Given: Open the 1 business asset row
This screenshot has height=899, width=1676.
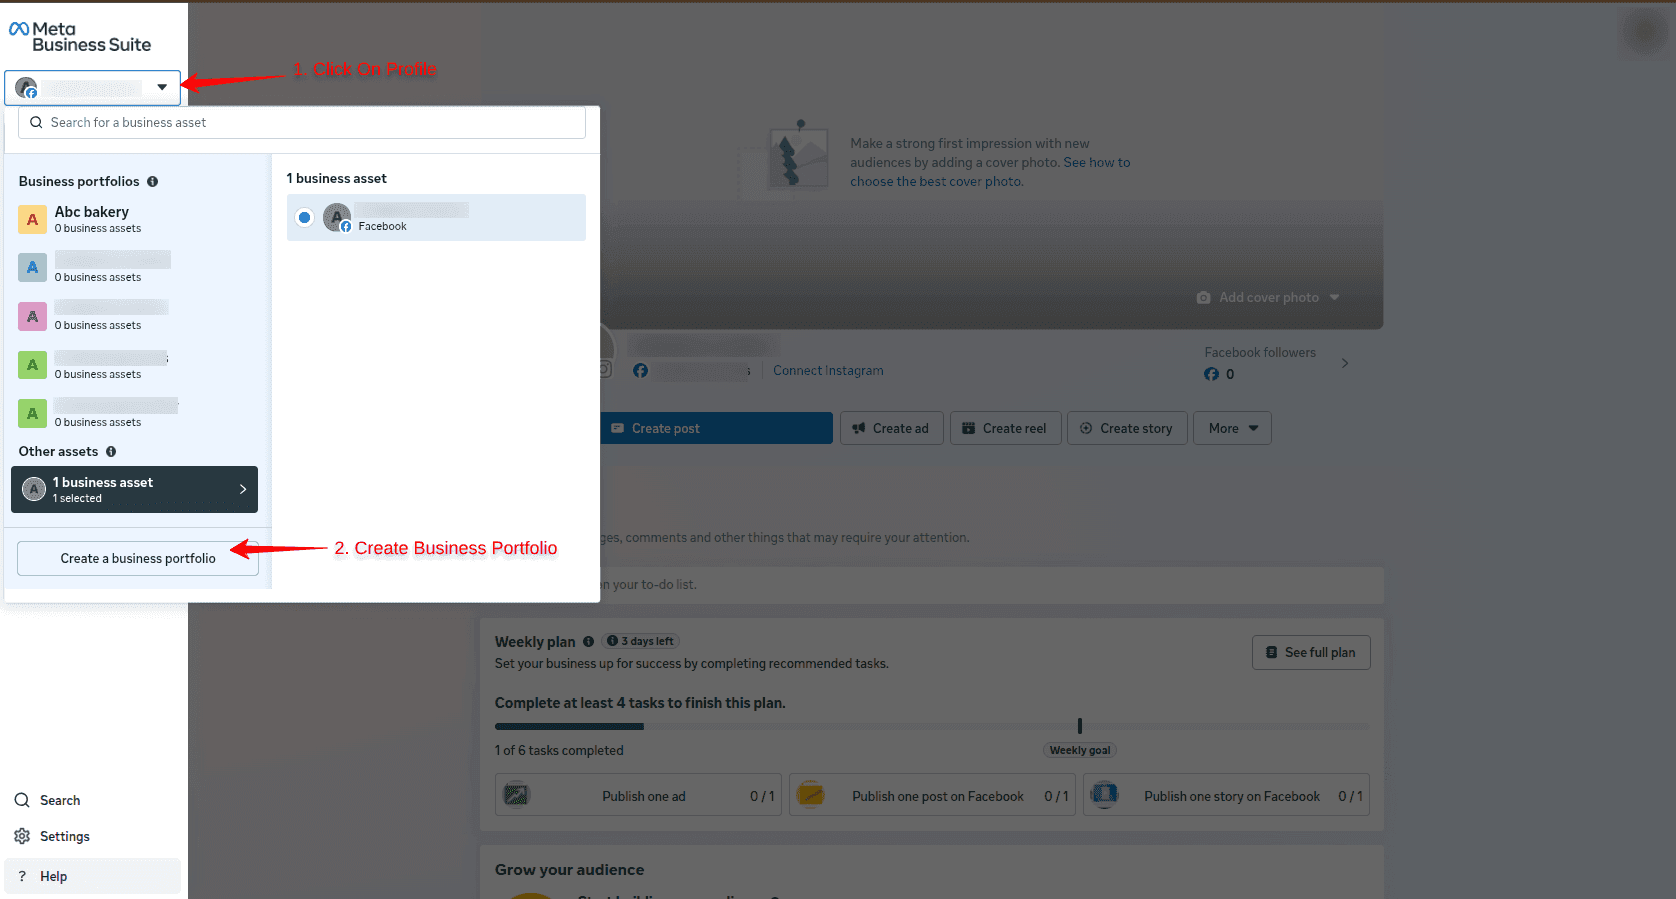Looking at the screenshot, I should pos(134,489).
